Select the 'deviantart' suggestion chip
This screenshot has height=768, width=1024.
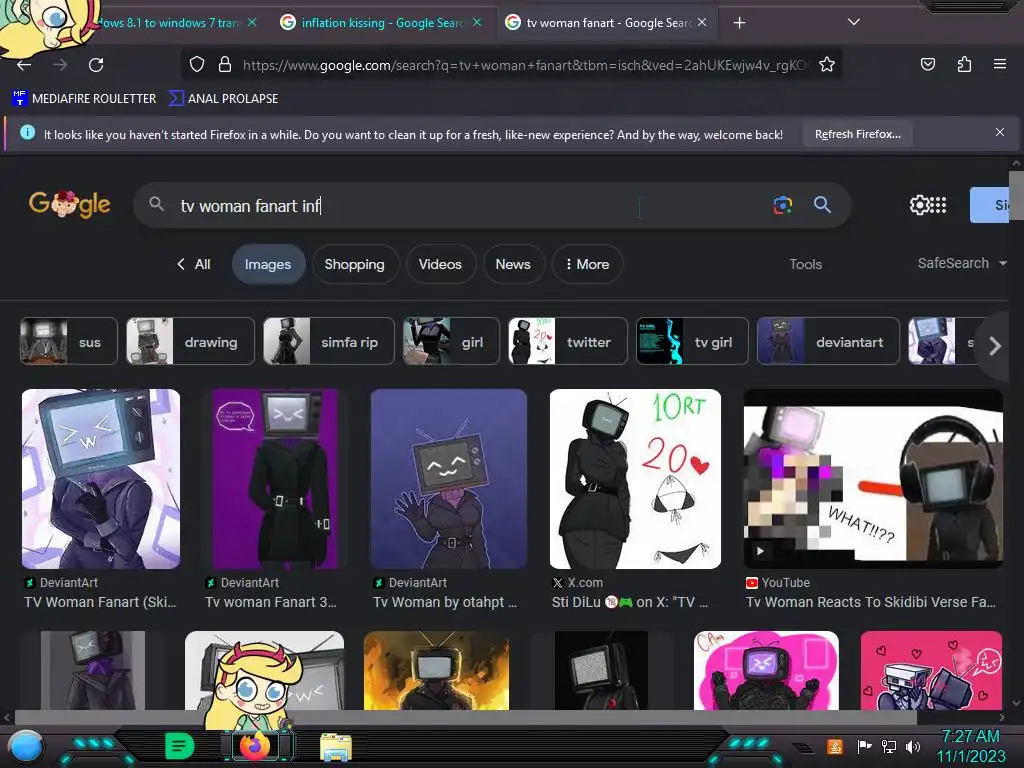[x=828, y=341]
